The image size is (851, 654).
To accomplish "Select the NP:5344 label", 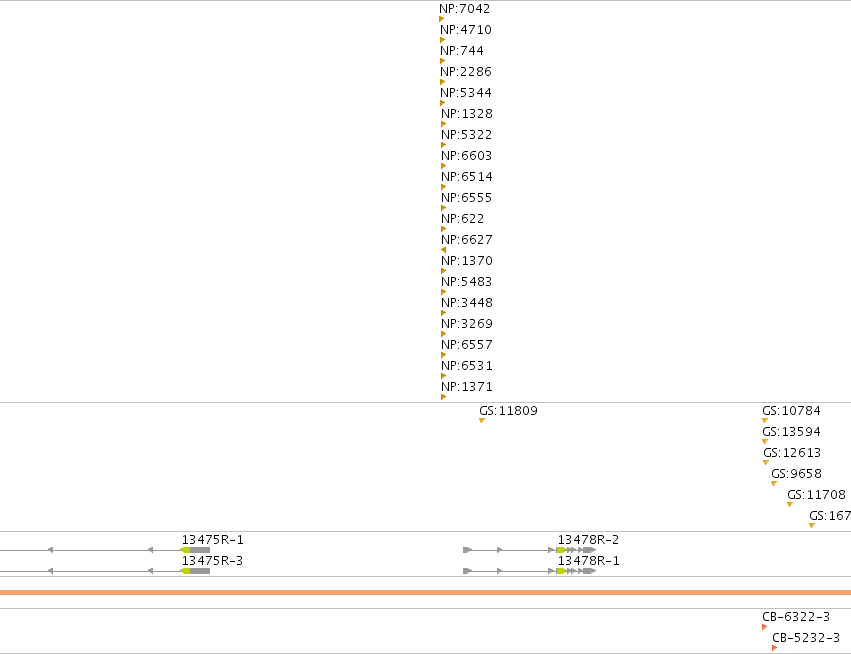I will (466, 93).
